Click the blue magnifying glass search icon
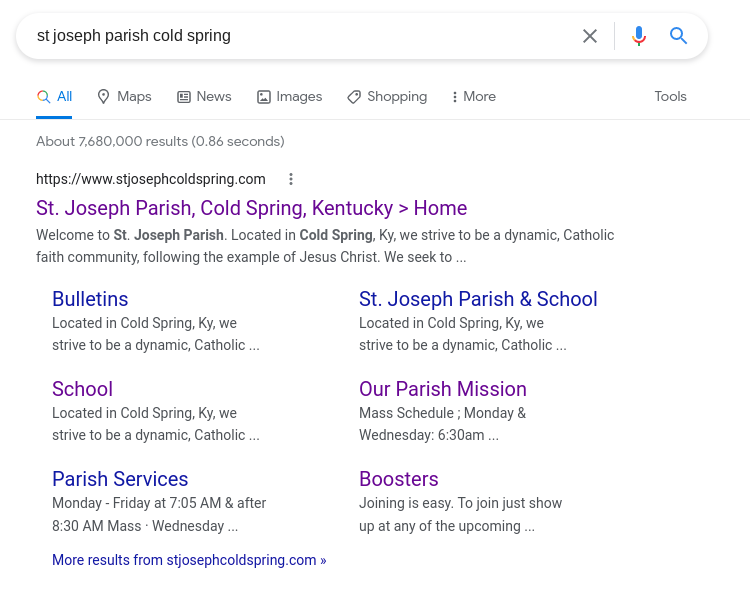The width and height of the screenshot is (750, 592). pyautogui.click(x=679, y=36)
